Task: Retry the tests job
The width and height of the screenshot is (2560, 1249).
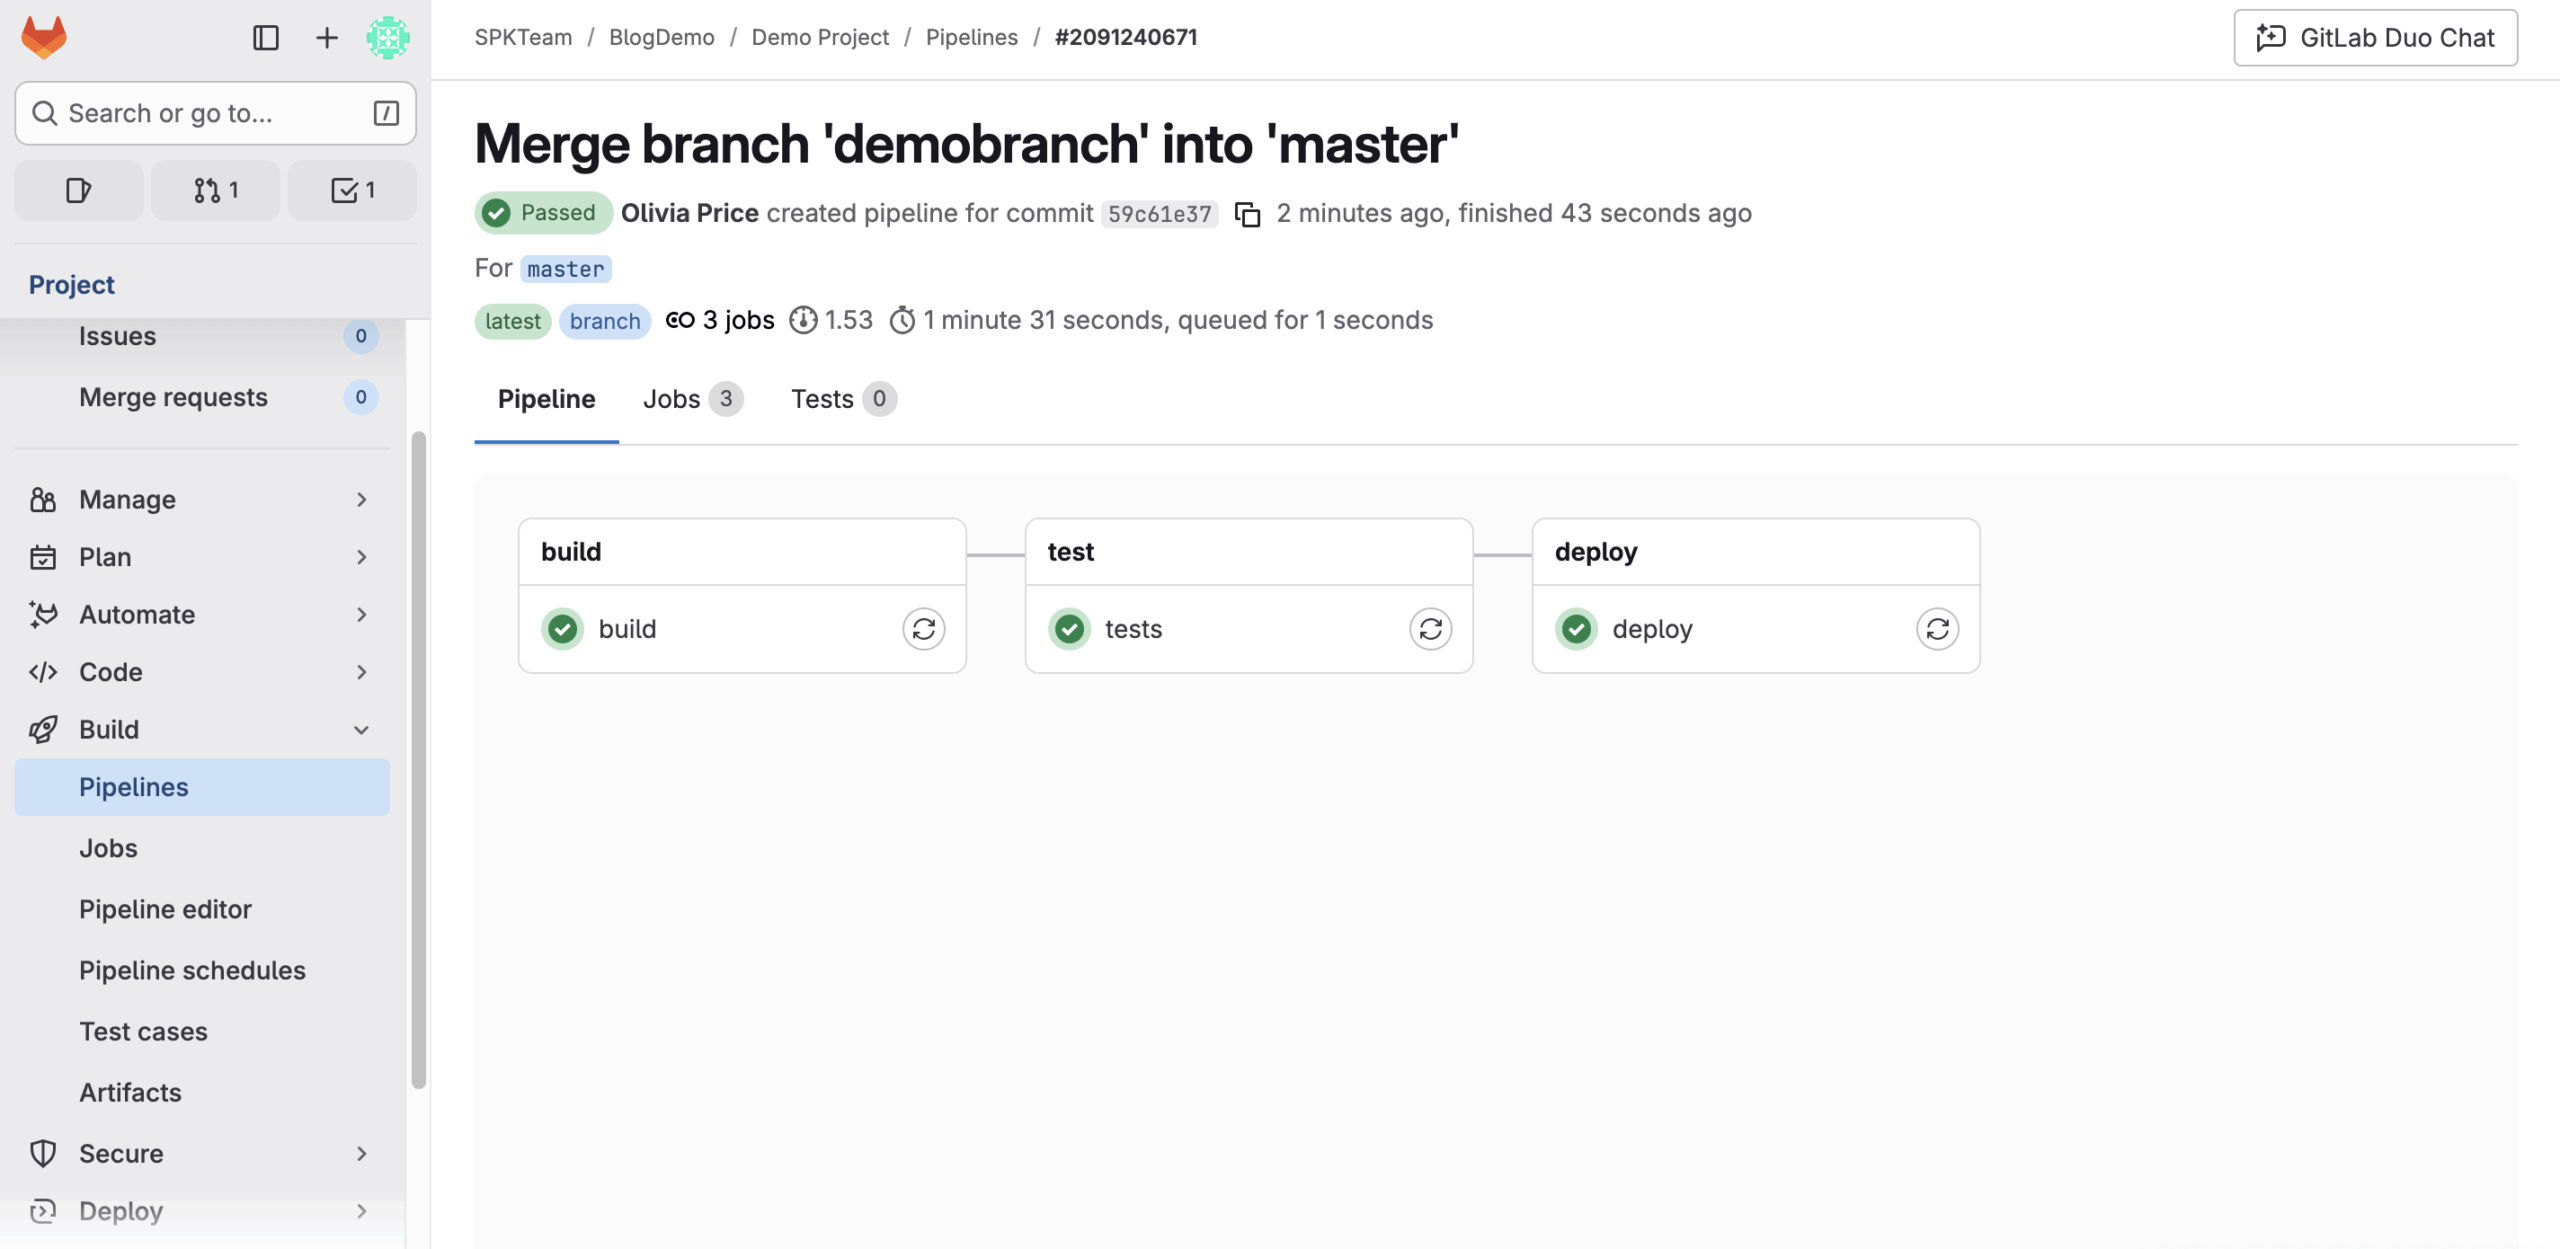Action: coord(1430,629)
